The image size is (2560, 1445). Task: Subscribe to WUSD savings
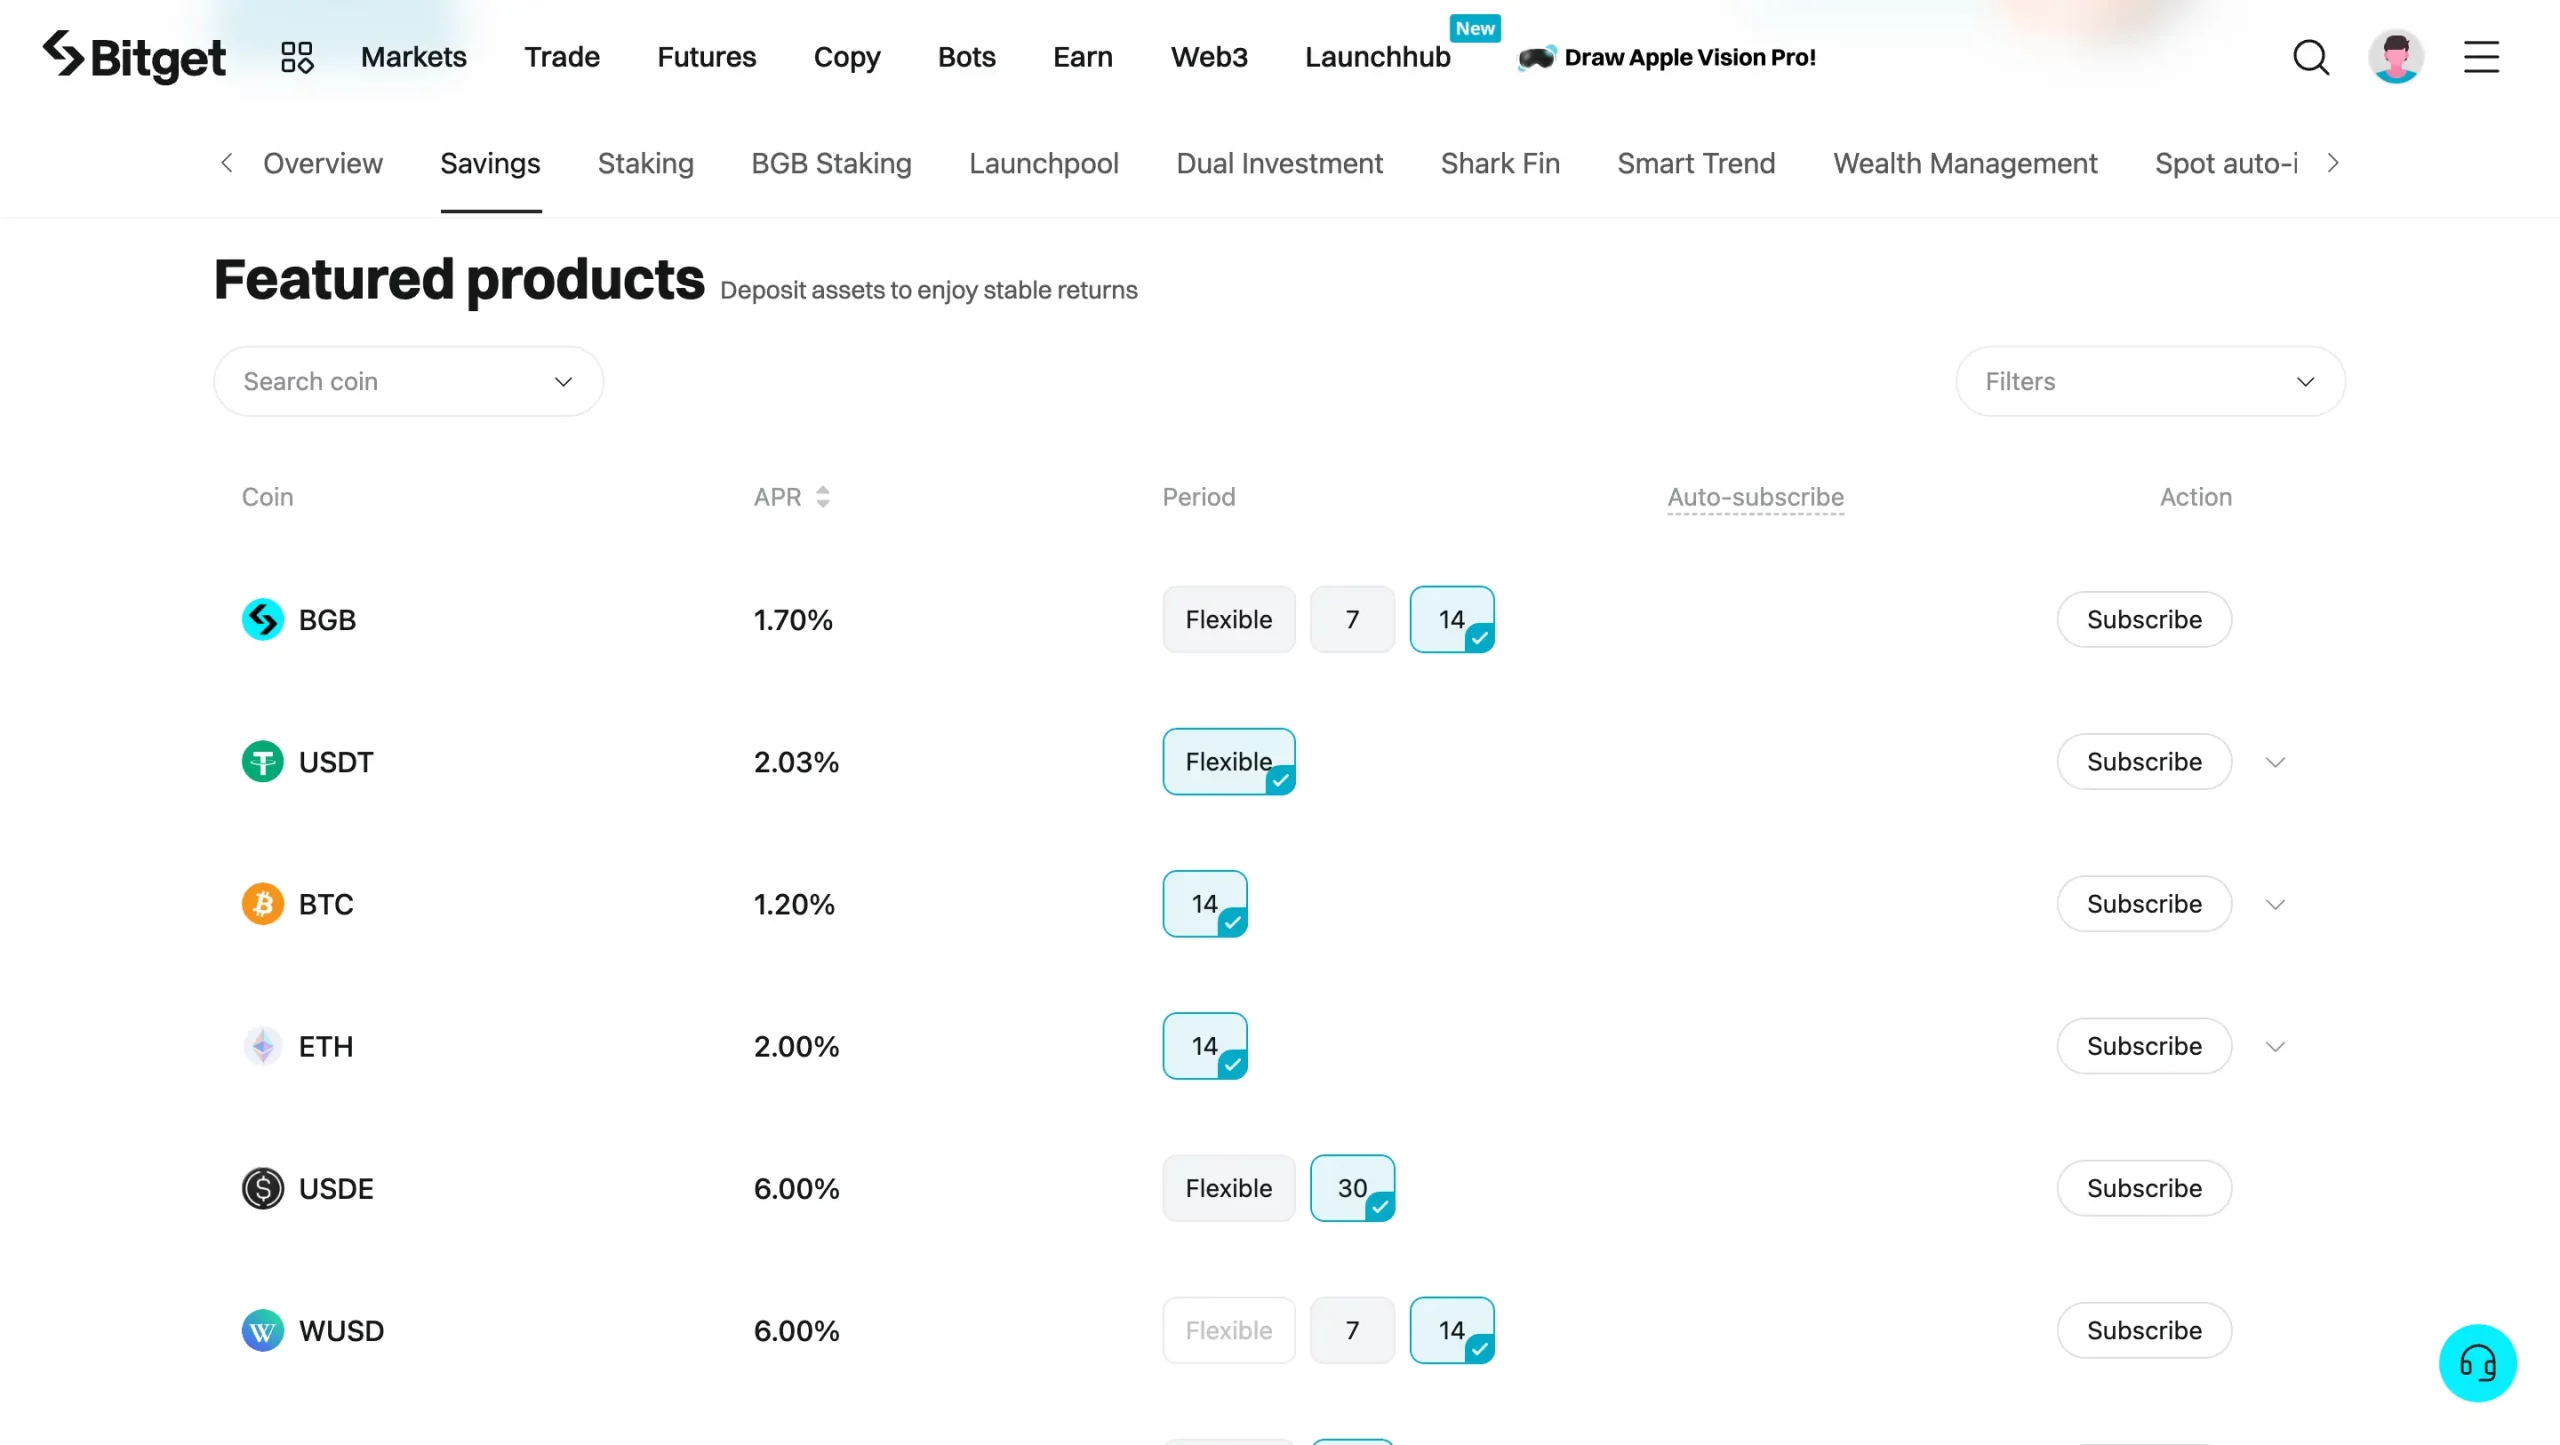coord(2144,1331)
